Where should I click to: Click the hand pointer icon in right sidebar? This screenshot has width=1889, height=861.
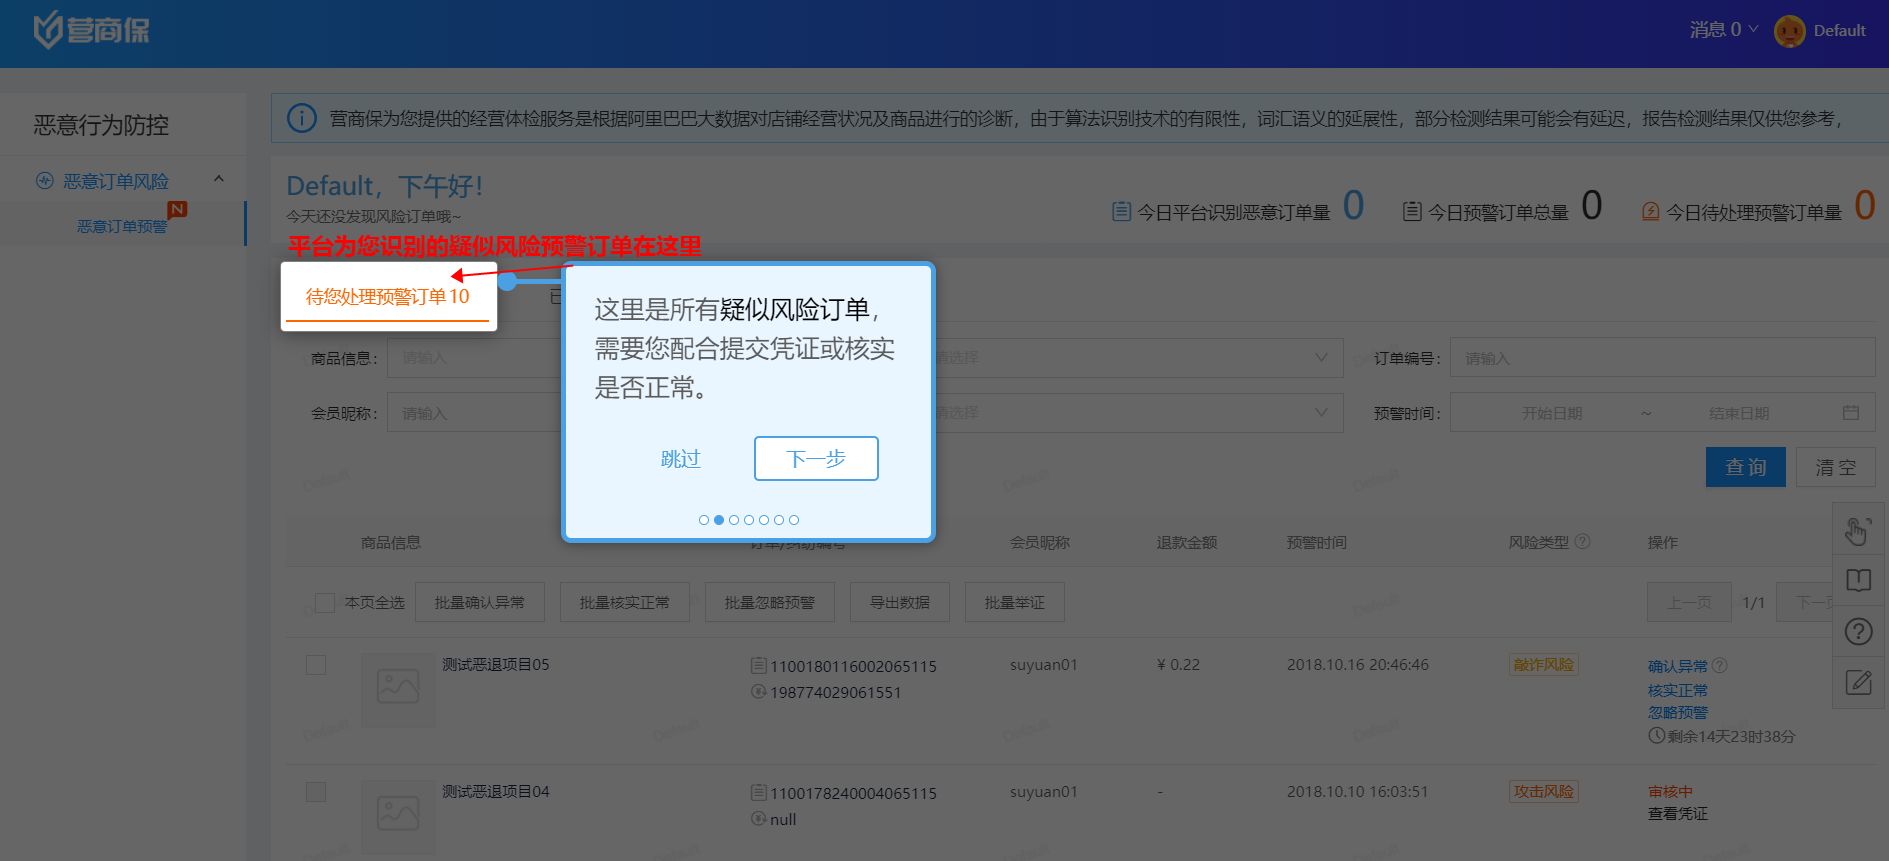pyautogui.click(x=1857, y=531)
